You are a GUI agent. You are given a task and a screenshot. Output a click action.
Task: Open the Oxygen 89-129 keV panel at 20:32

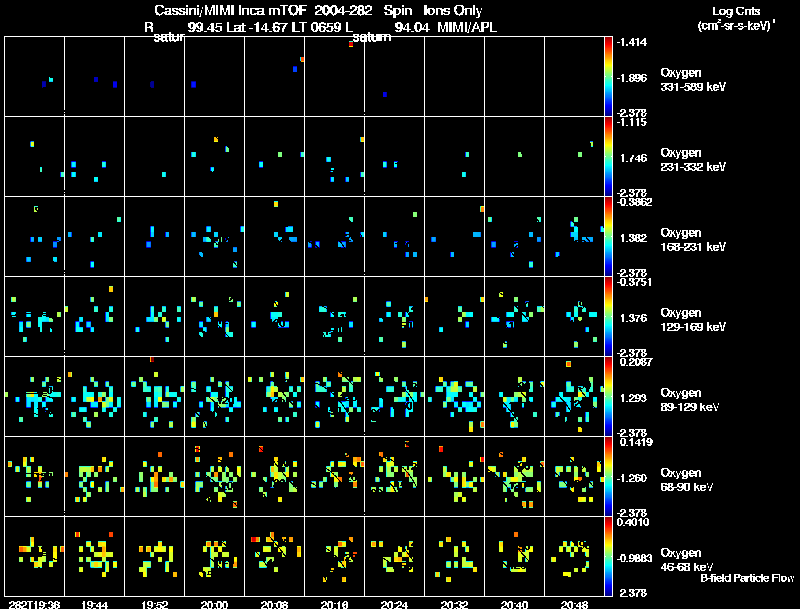pyautogui.click(x=455, y=396)
